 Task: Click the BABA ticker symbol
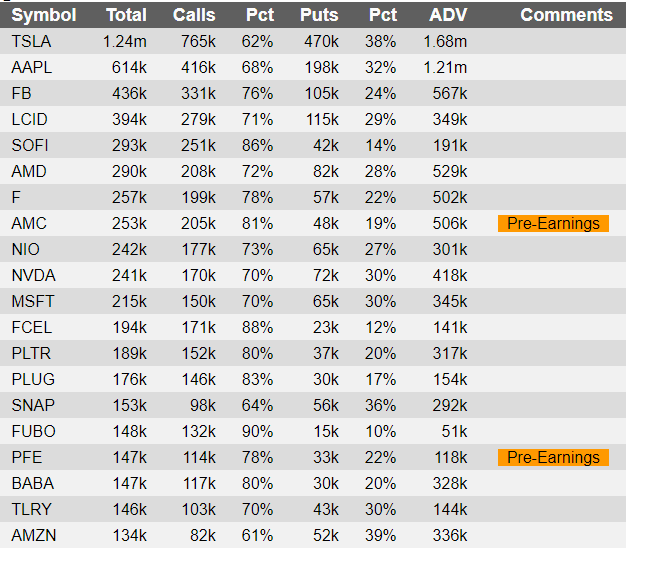tap(33, 483)
